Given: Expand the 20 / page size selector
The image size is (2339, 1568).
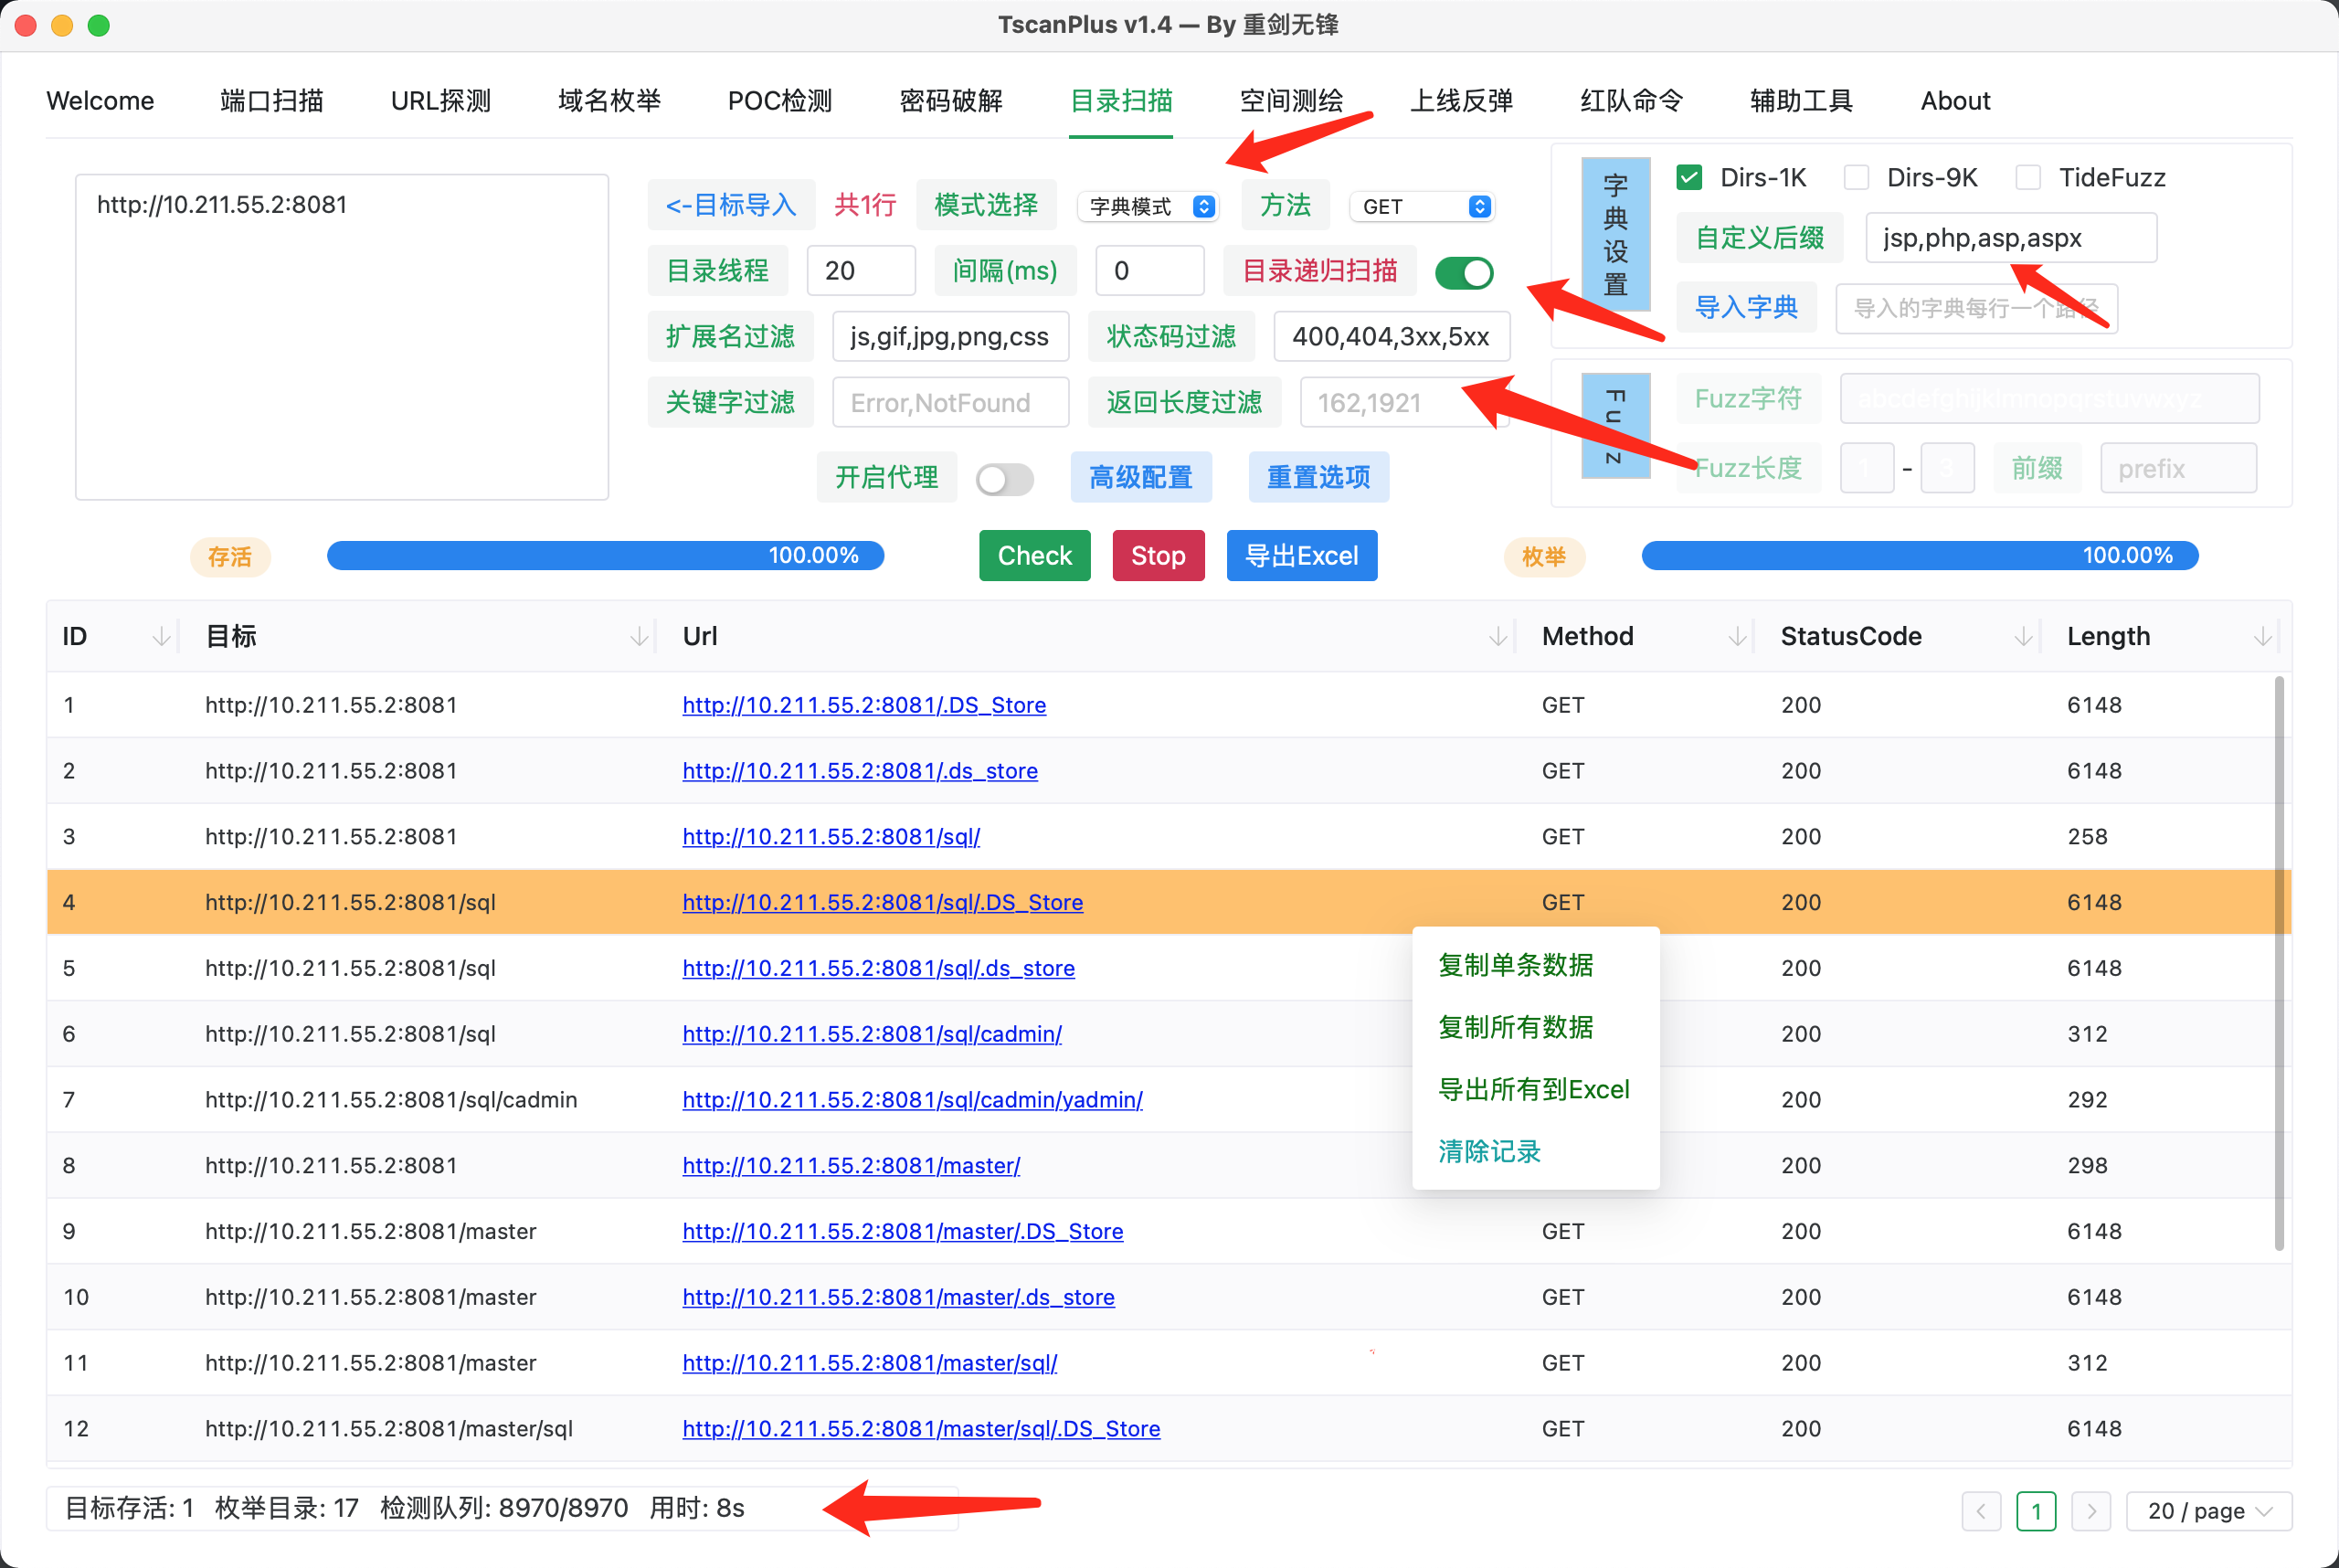Looking at the screenshot, I should (2208, 1511).
